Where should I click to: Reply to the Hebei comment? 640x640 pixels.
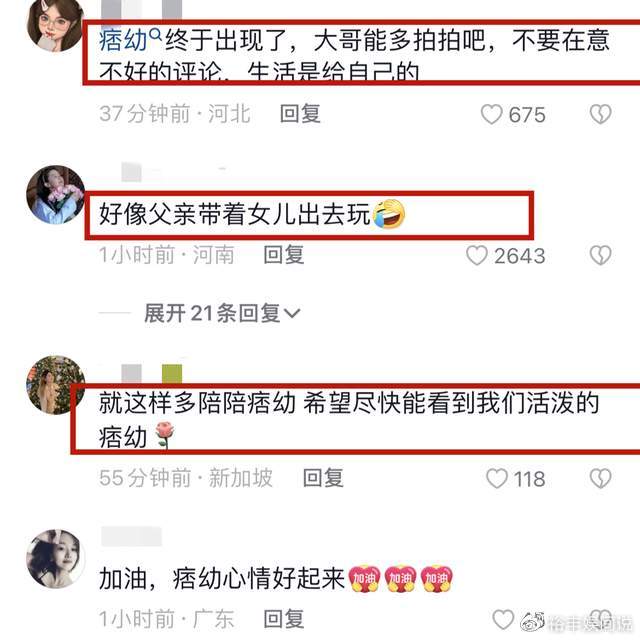point(300,114)
